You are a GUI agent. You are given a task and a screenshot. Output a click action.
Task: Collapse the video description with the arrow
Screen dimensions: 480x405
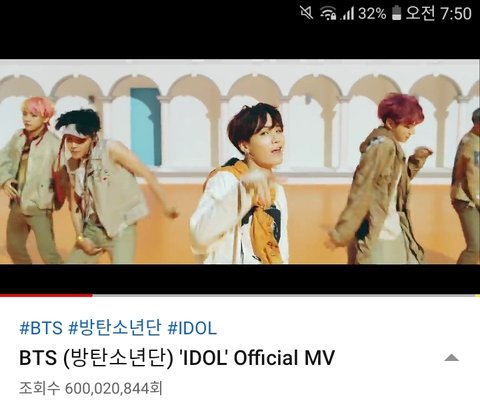452,358
